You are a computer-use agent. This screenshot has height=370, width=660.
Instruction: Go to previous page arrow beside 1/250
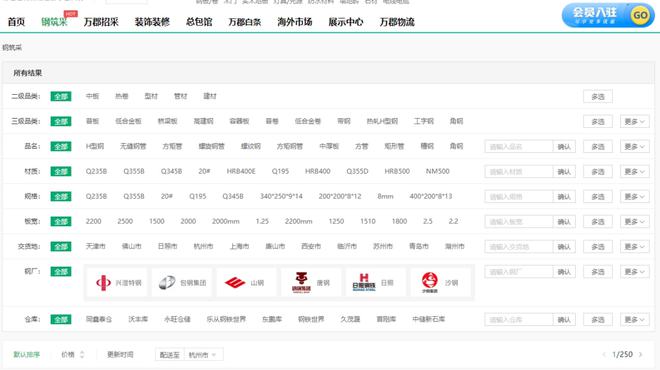604,354
